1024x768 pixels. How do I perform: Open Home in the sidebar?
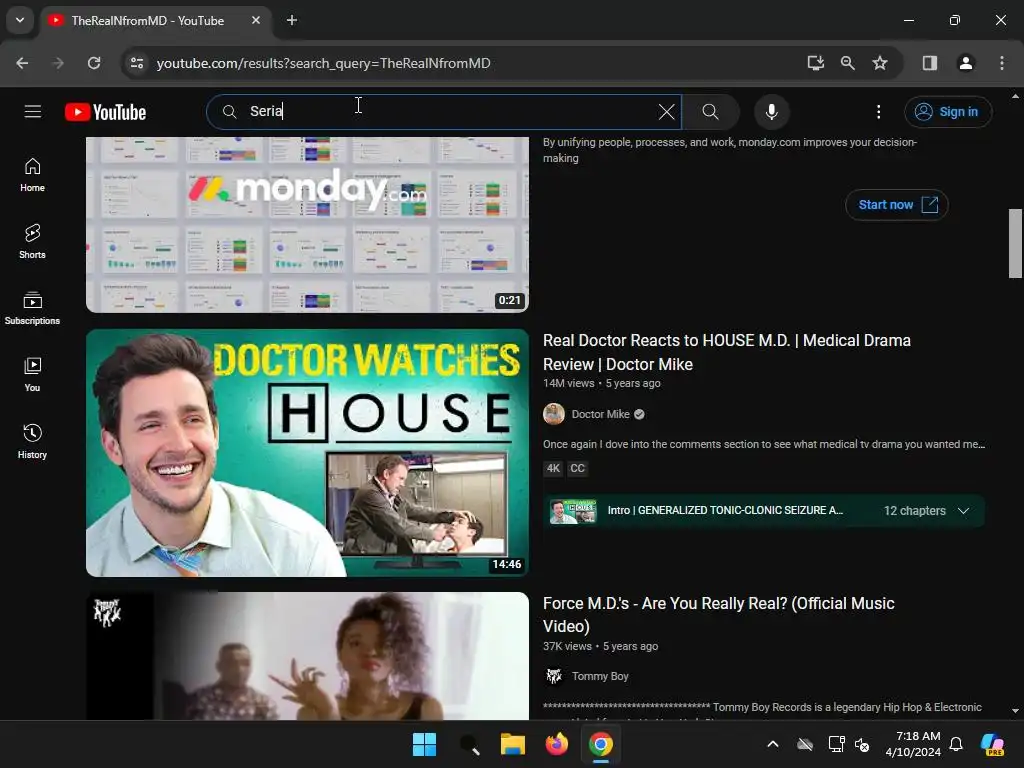pos(32,175)
